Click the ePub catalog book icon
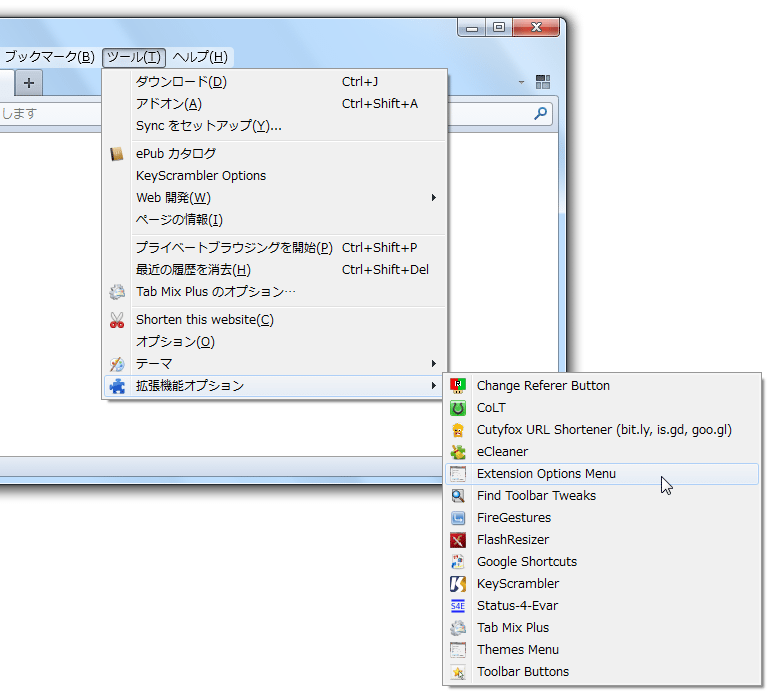The height and width of the screenshot is (694, 771). pos(117,154)
